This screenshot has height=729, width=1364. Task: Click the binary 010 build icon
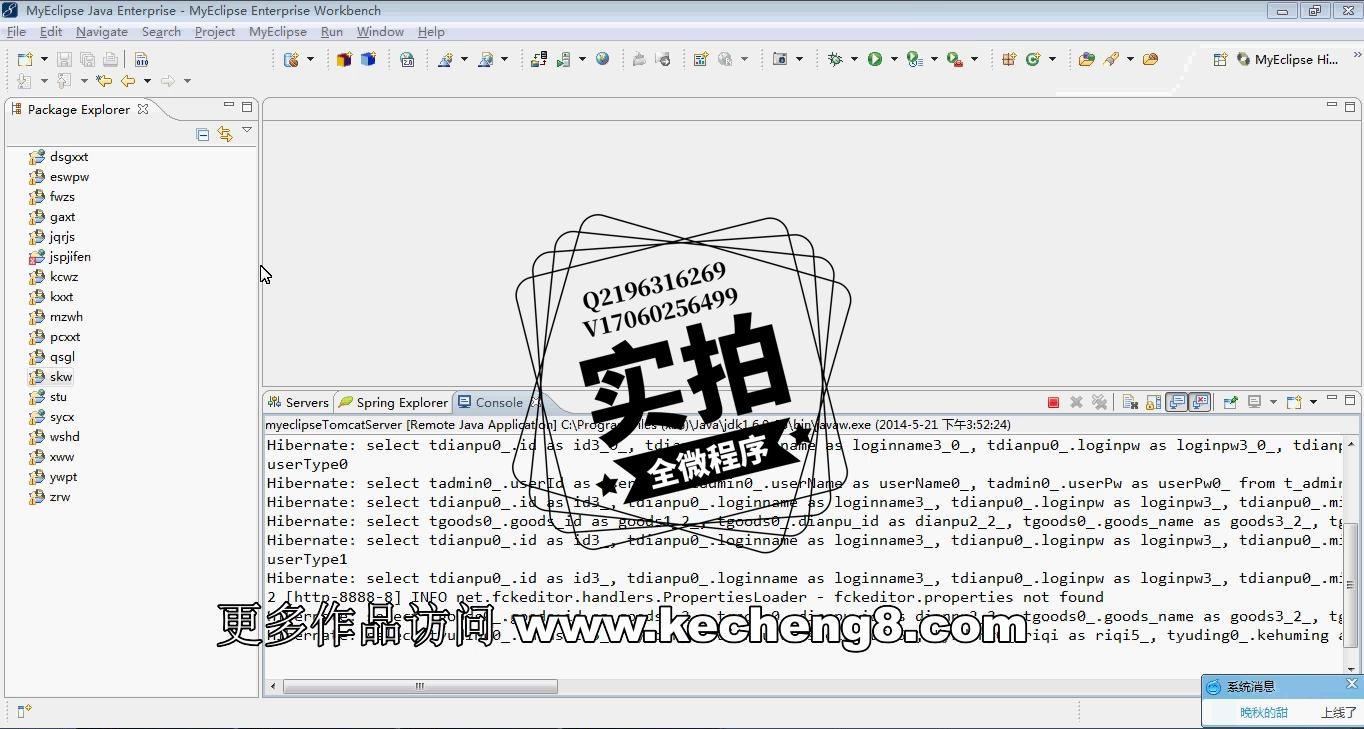[x=142, y=59]
